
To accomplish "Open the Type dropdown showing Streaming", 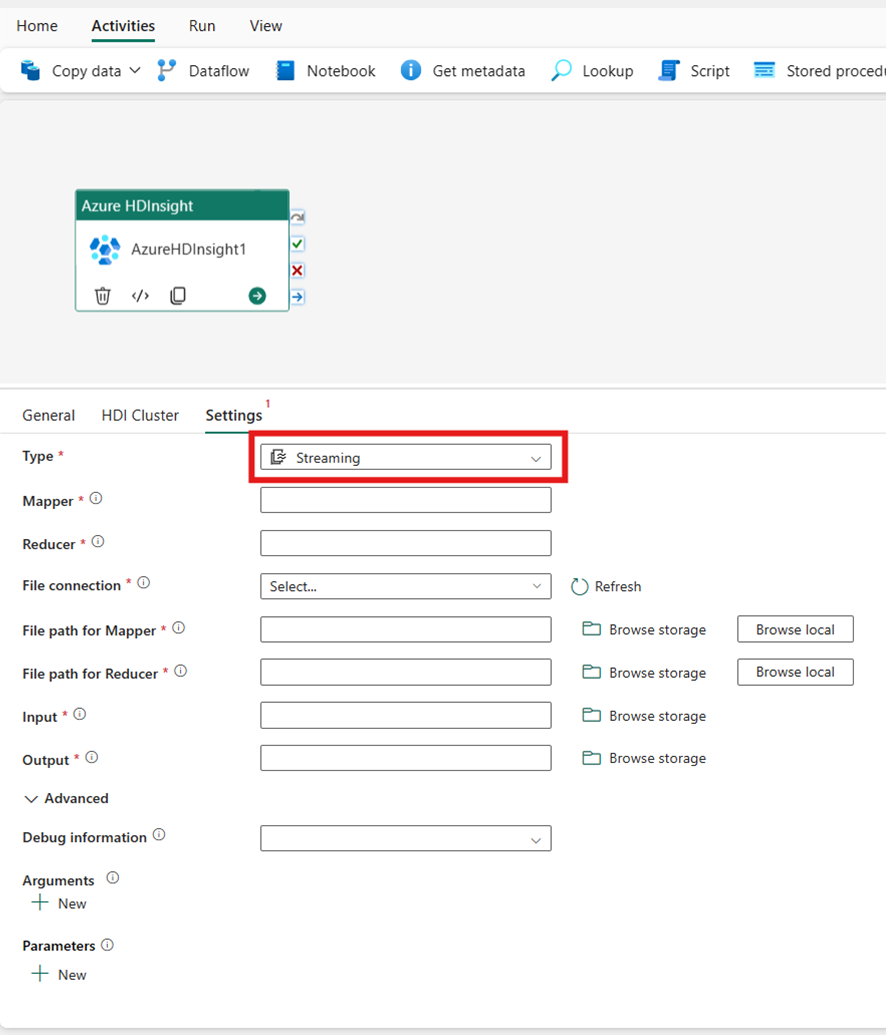I will pos(405,457).
